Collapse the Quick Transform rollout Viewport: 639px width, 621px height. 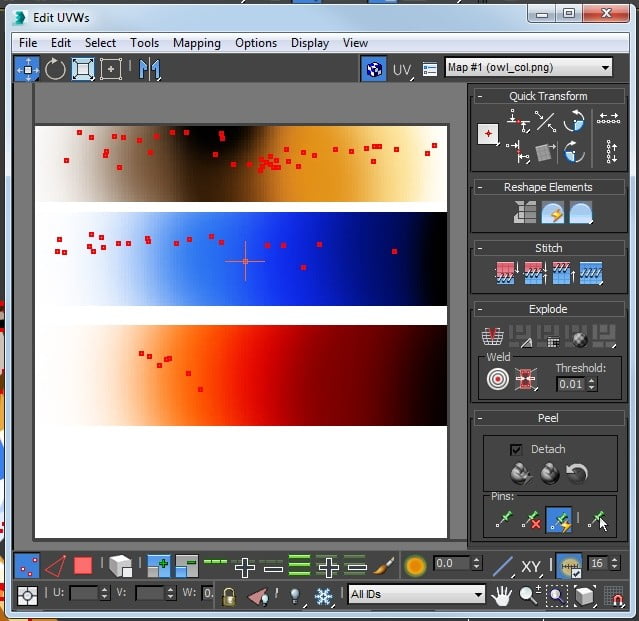click(548, 96)
